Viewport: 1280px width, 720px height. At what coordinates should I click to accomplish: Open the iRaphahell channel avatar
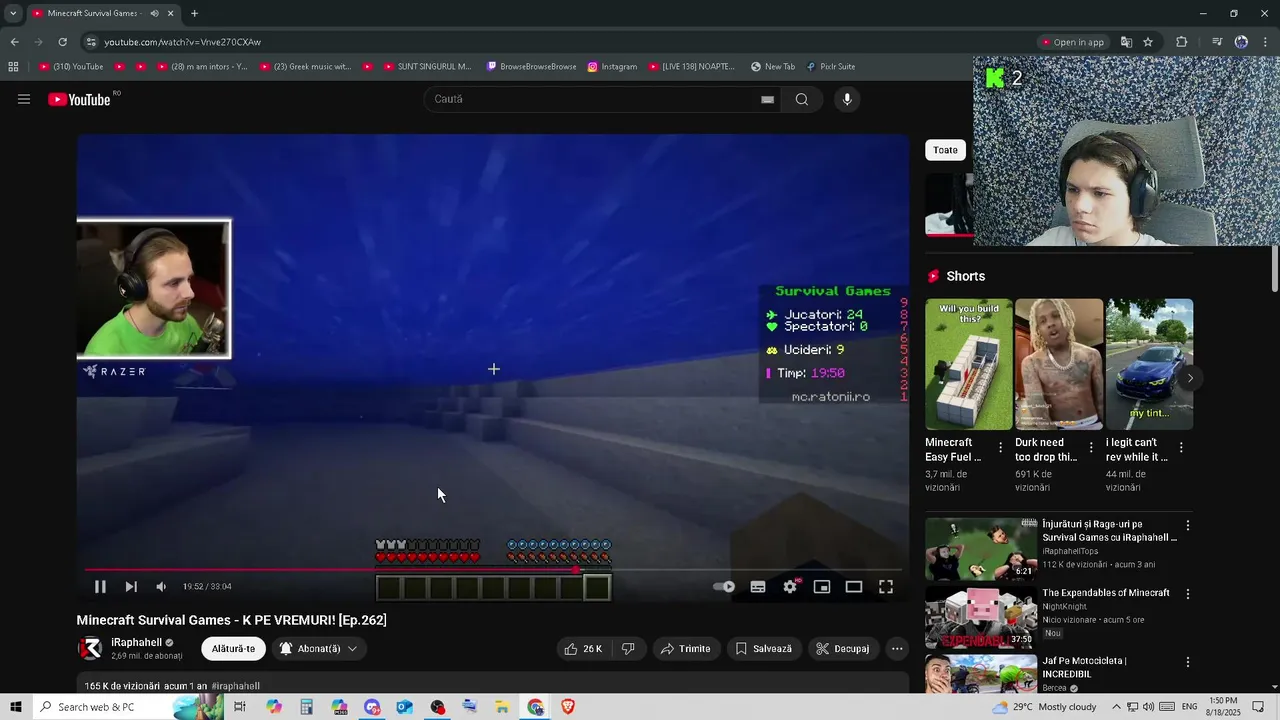point(90,649)
